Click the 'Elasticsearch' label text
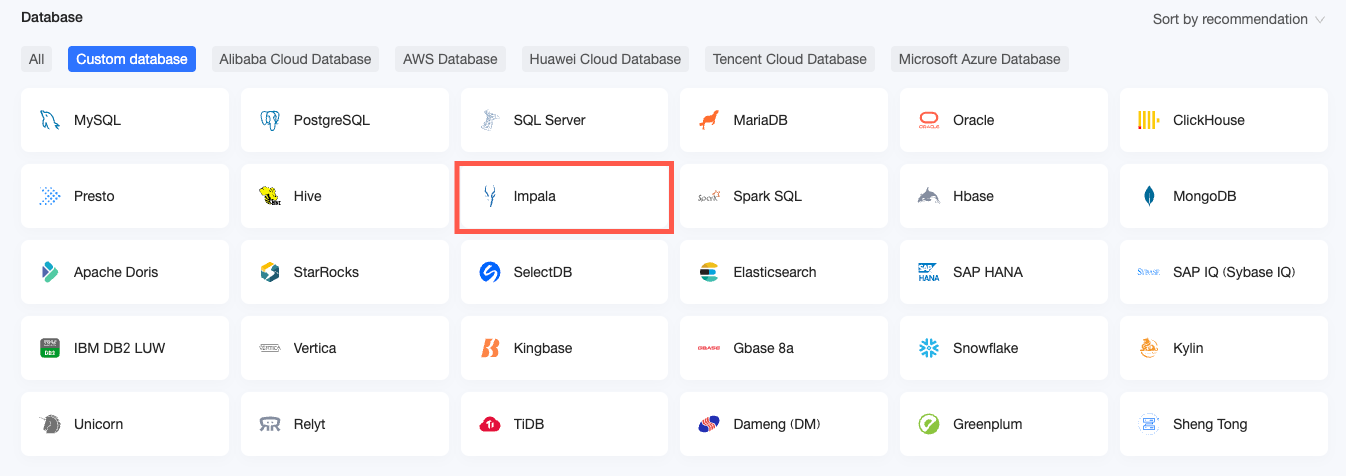This screenshot has height=476, width=1346. pos(775,272)
